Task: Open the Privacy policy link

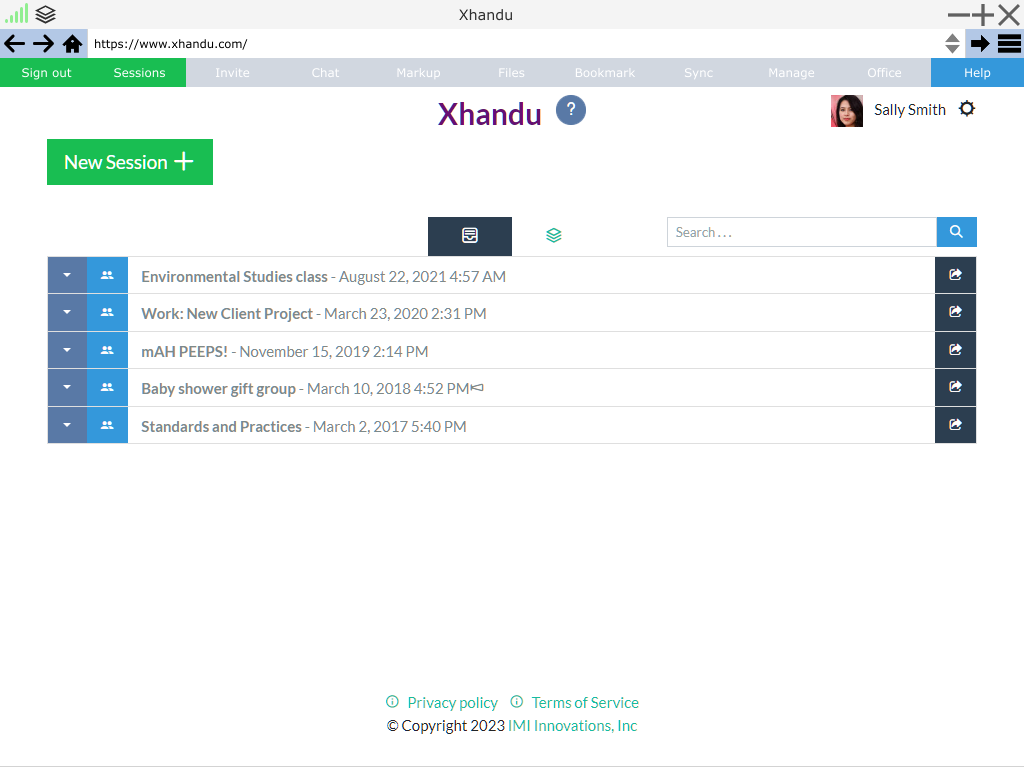Action: pos(452,703)
